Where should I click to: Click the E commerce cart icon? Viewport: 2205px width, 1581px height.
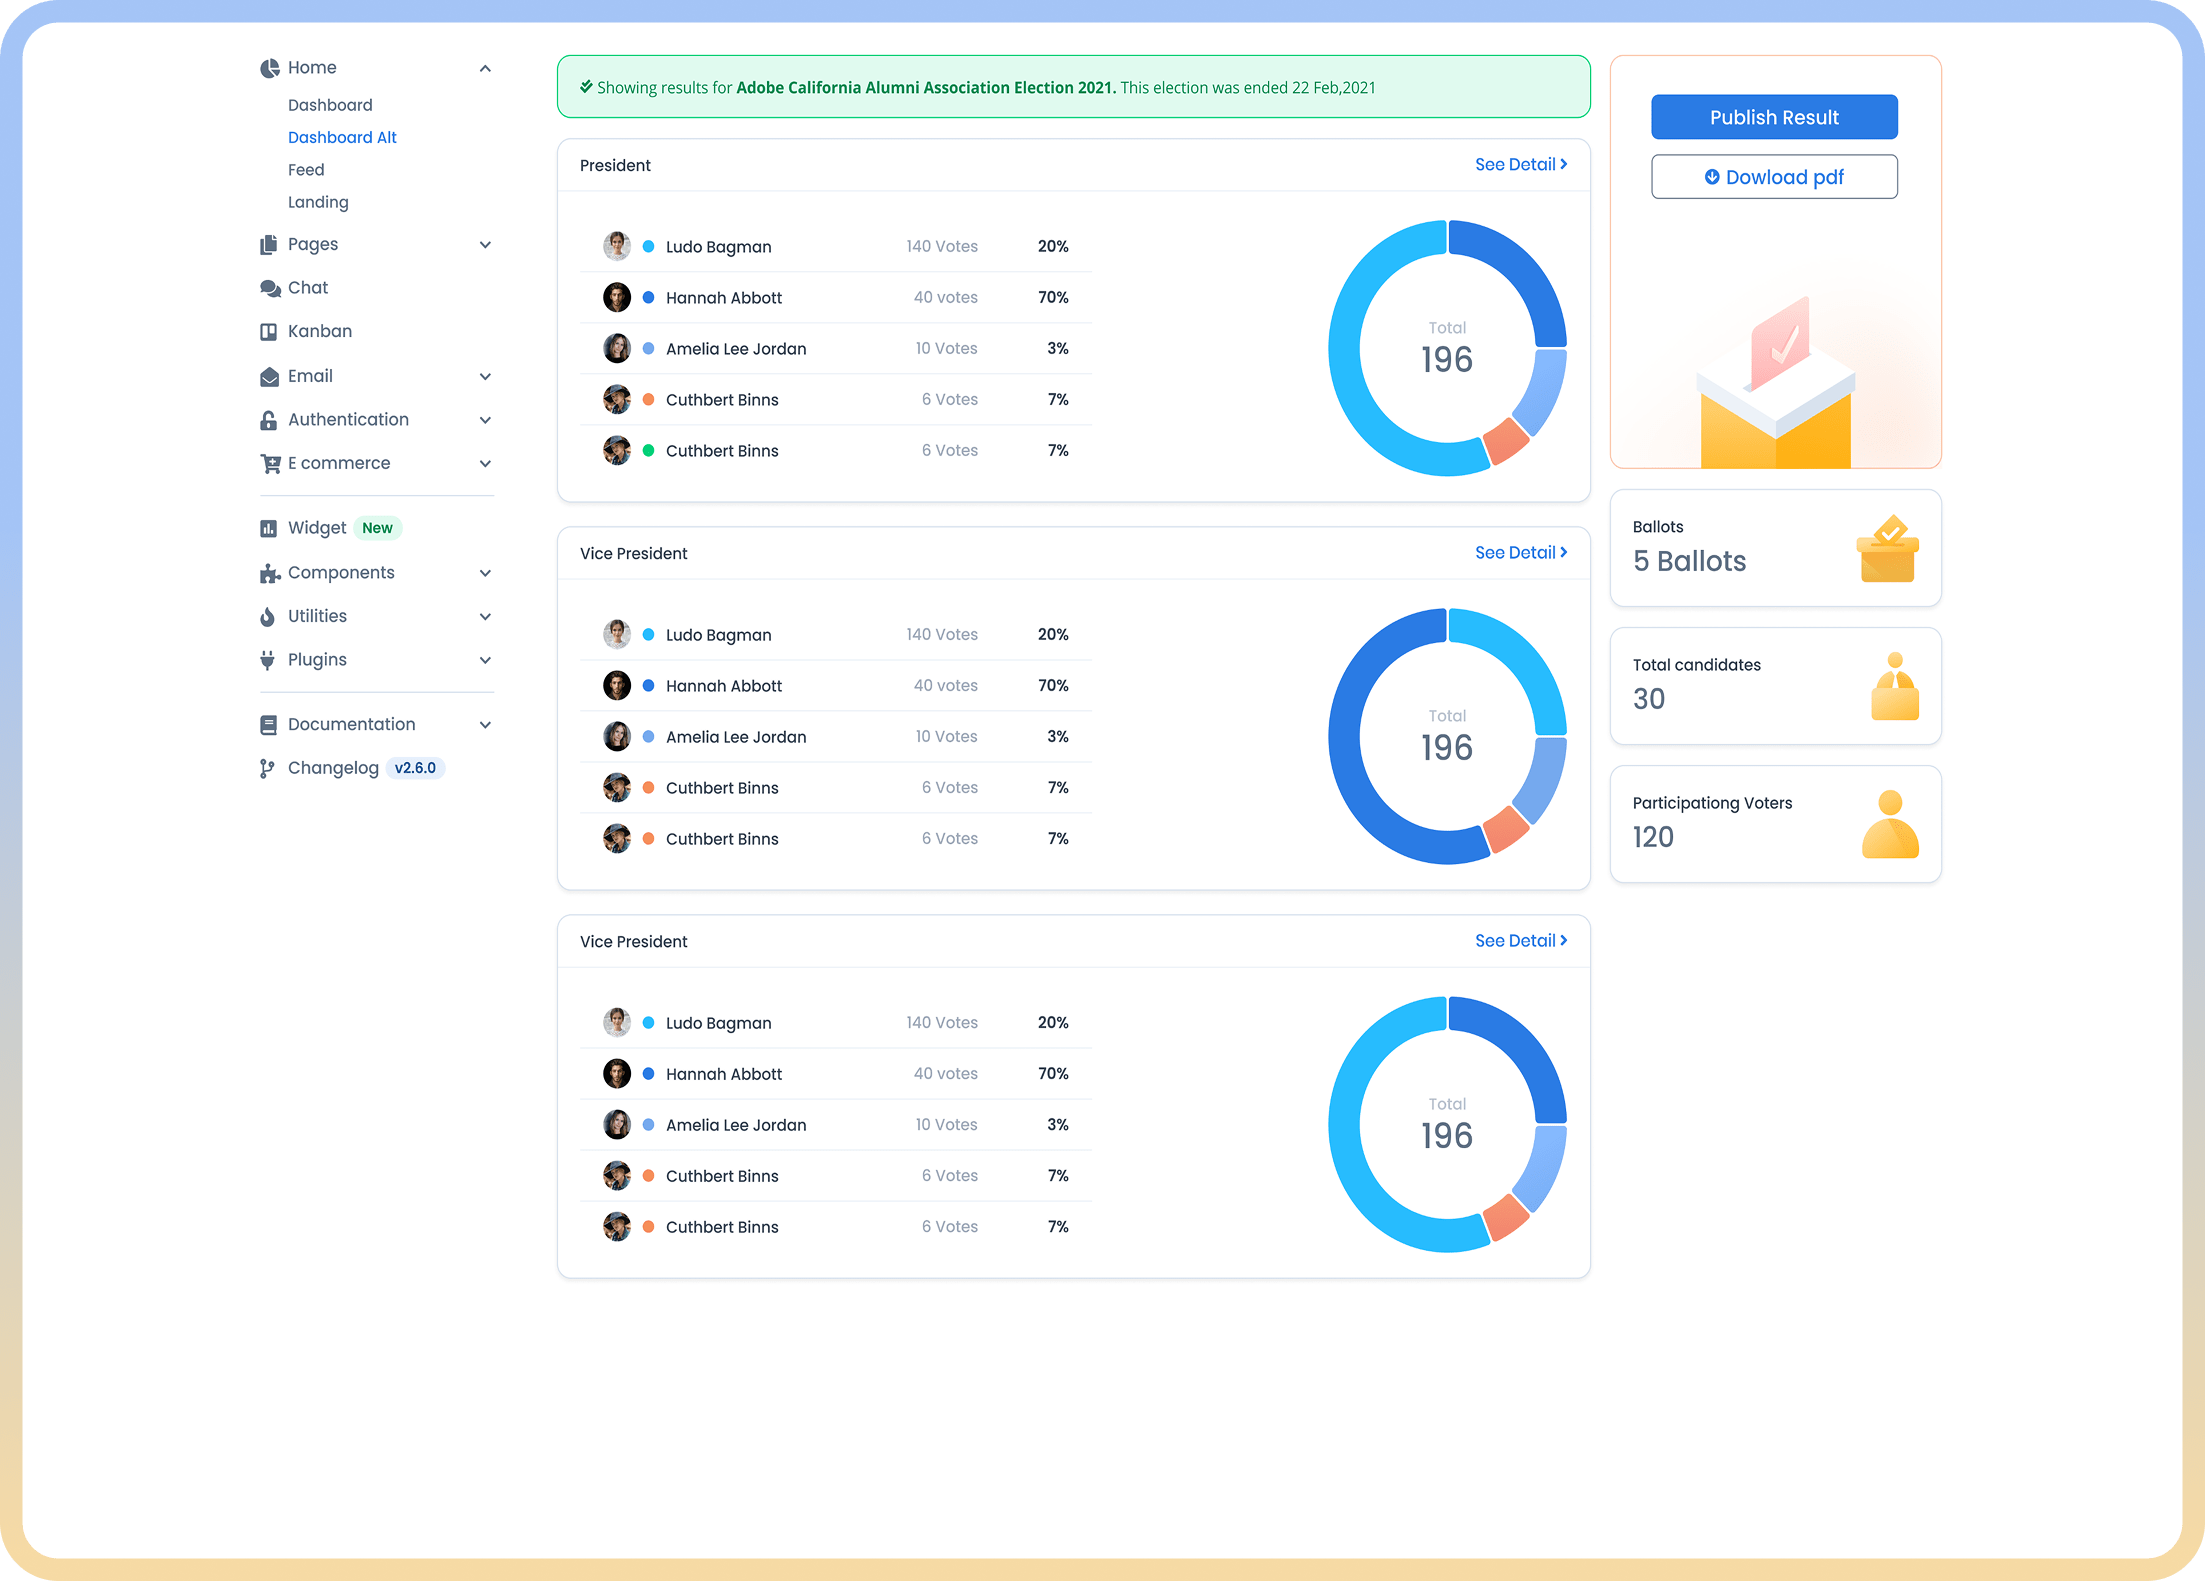pyautogui.click(x=270, y=464)
